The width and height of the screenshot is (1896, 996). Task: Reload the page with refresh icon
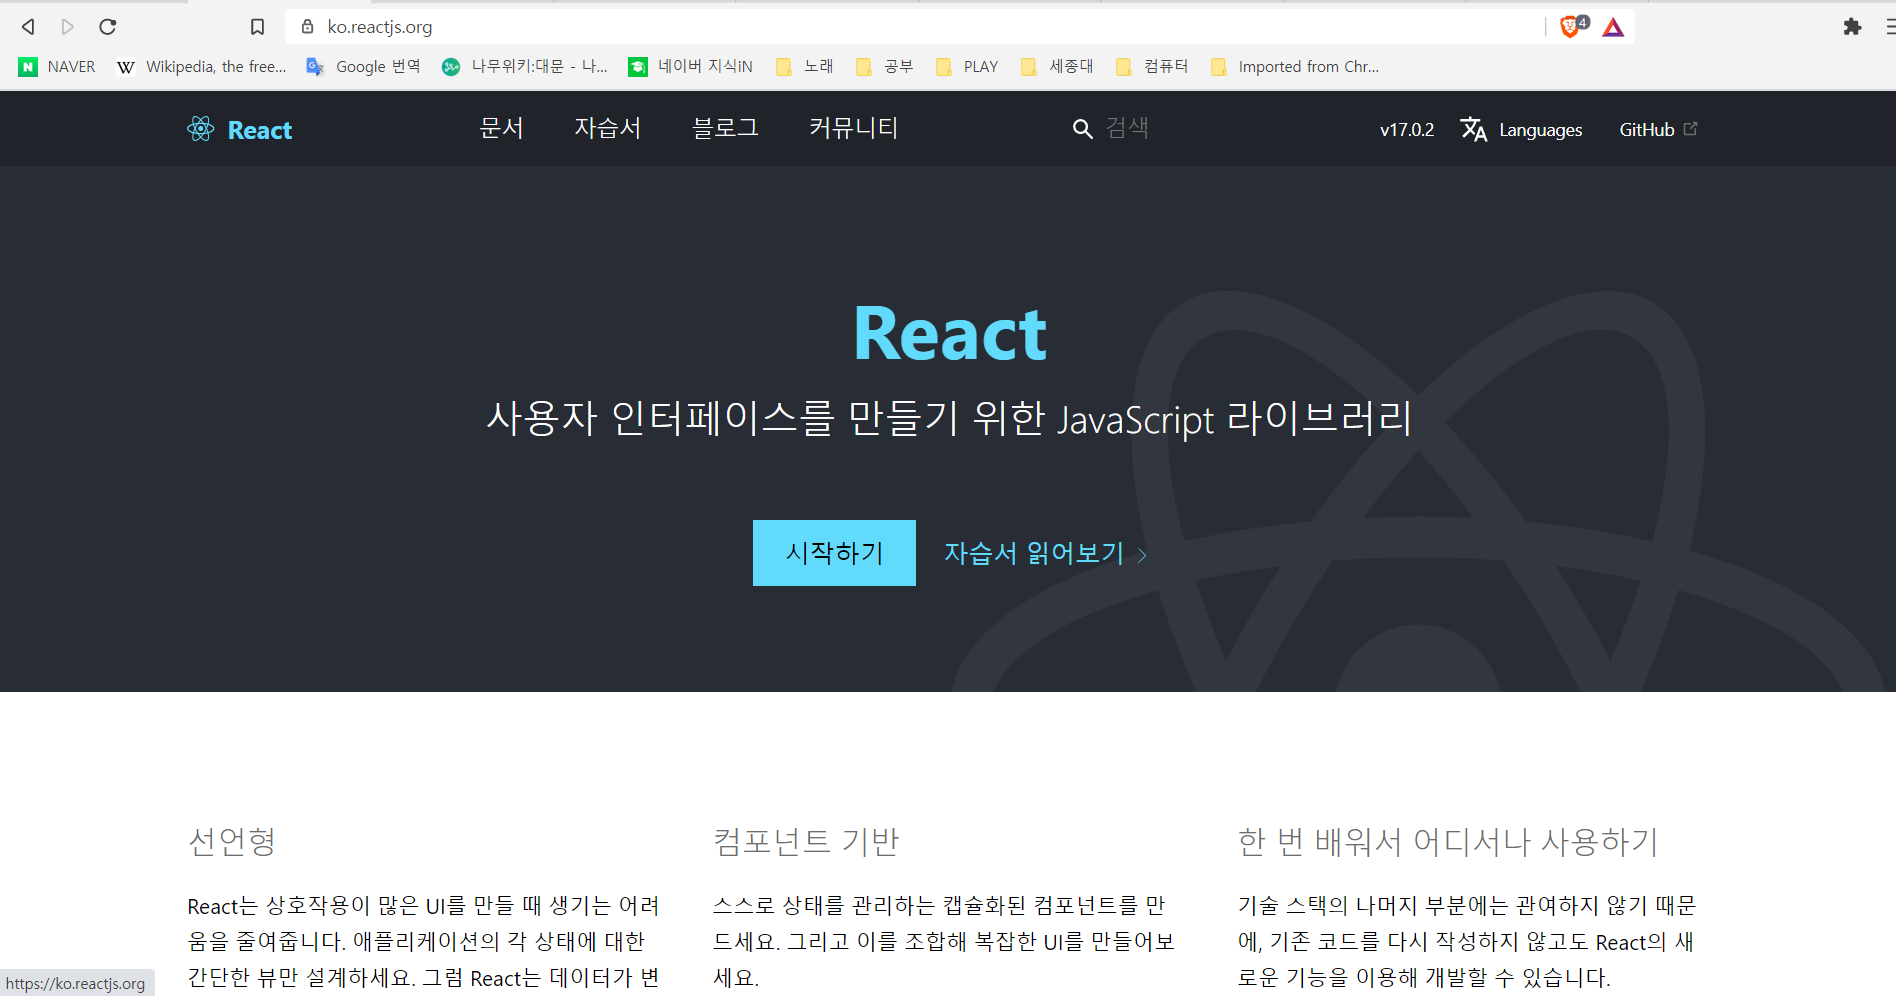108,27
